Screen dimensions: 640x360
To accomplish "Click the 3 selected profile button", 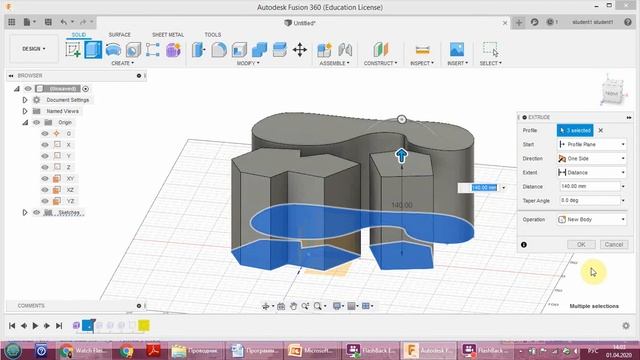I will point(575,131).
